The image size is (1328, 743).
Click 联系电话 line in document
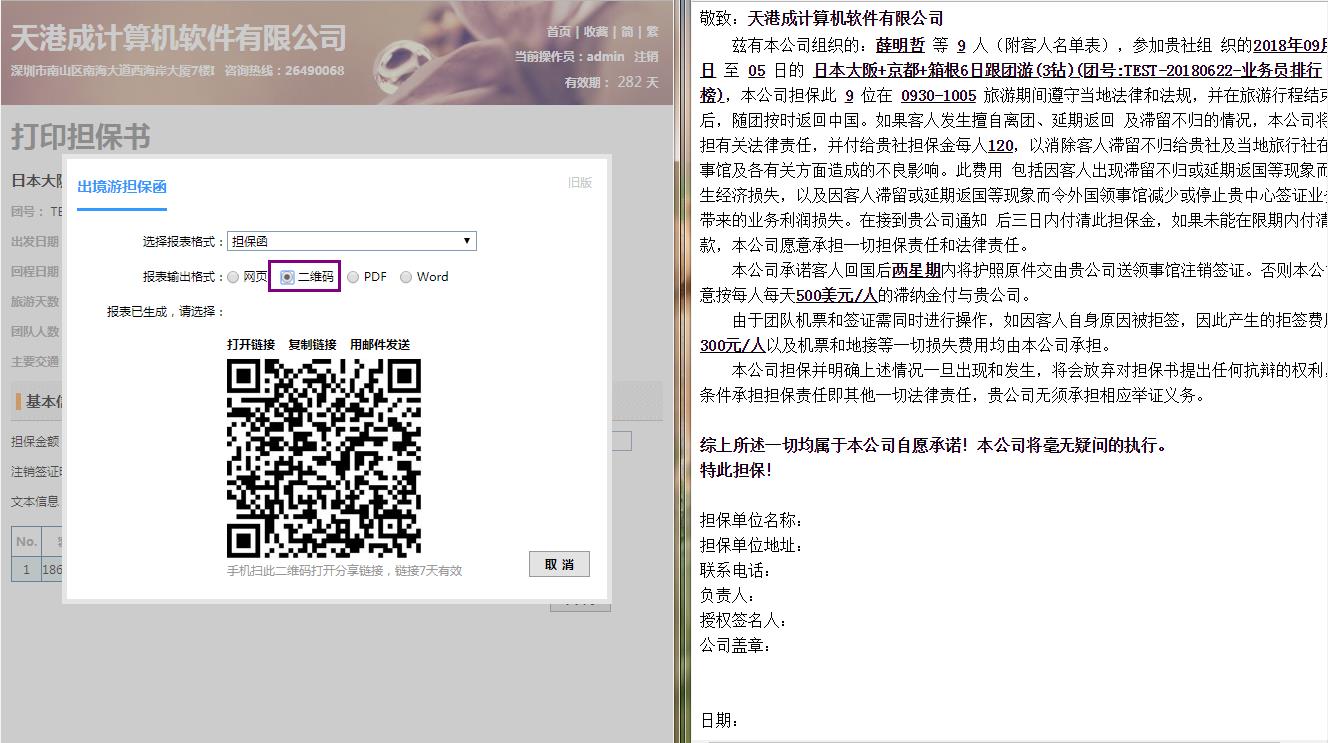coord(735,571)
